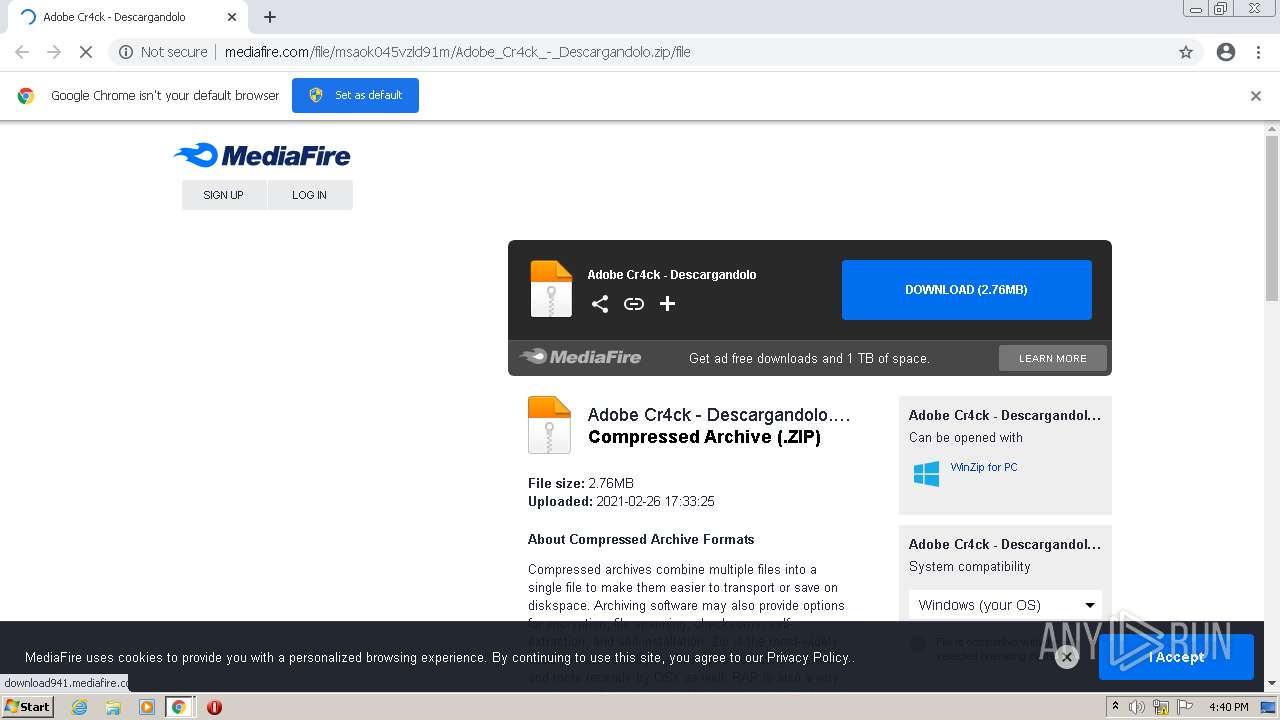
Task: Click 'Compressed Archive (.ZIP)' heading
Action: tap(704, 437)
